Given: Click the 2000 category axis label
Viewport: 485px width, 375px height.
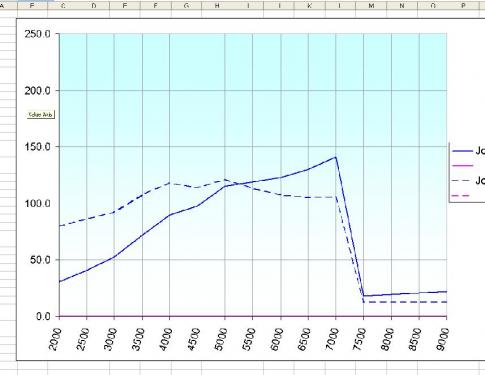Looking at the screenshot, I should (55, 339).
